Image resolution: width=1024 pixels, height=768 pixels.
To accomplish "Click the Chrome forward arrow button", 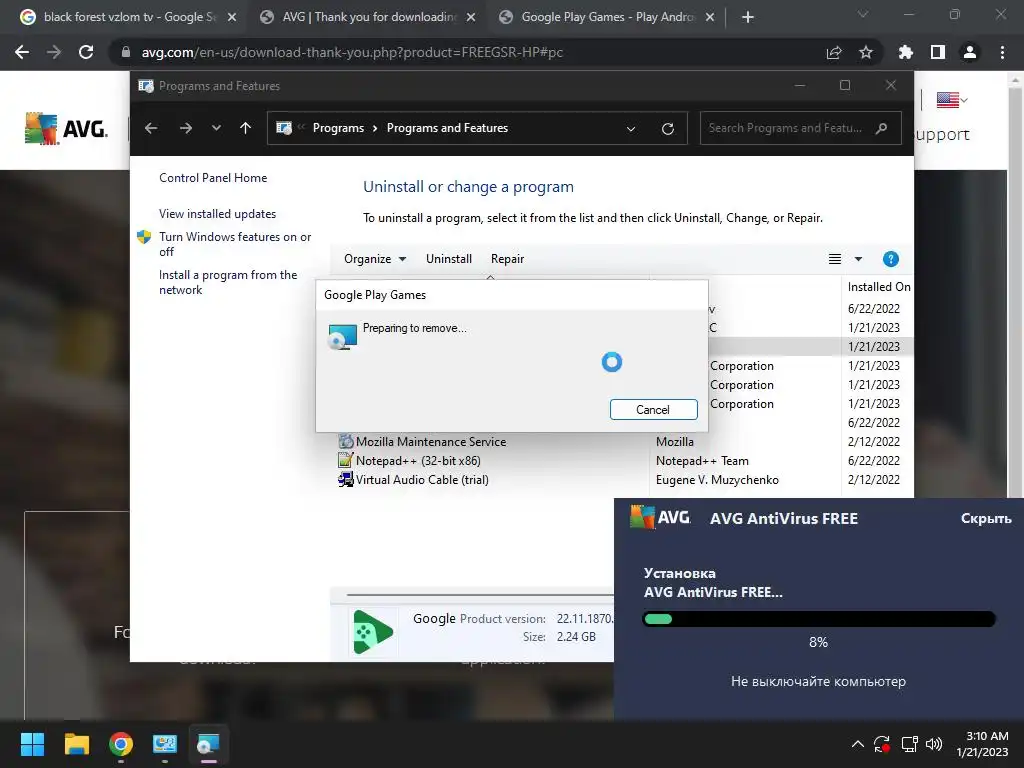I will [54, 52].
